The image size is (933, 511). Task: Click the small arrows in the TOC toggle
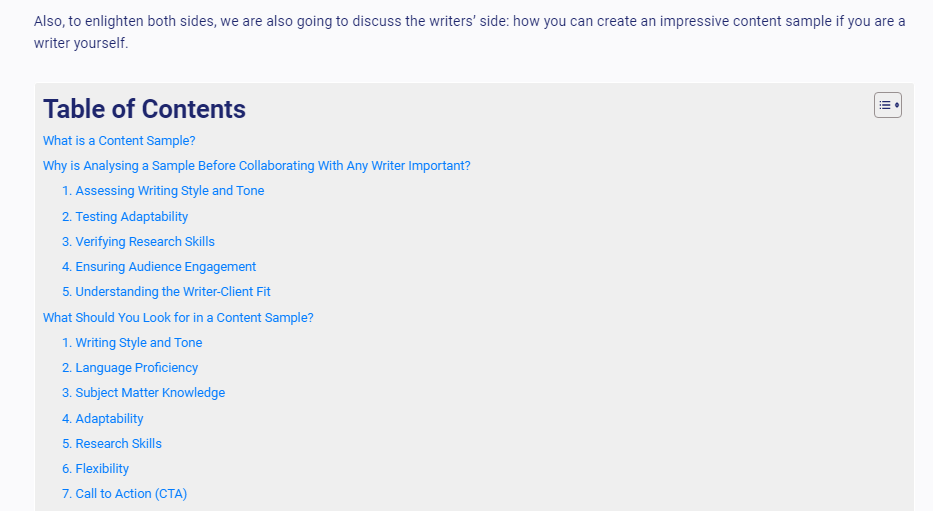(x=897, y=105)
